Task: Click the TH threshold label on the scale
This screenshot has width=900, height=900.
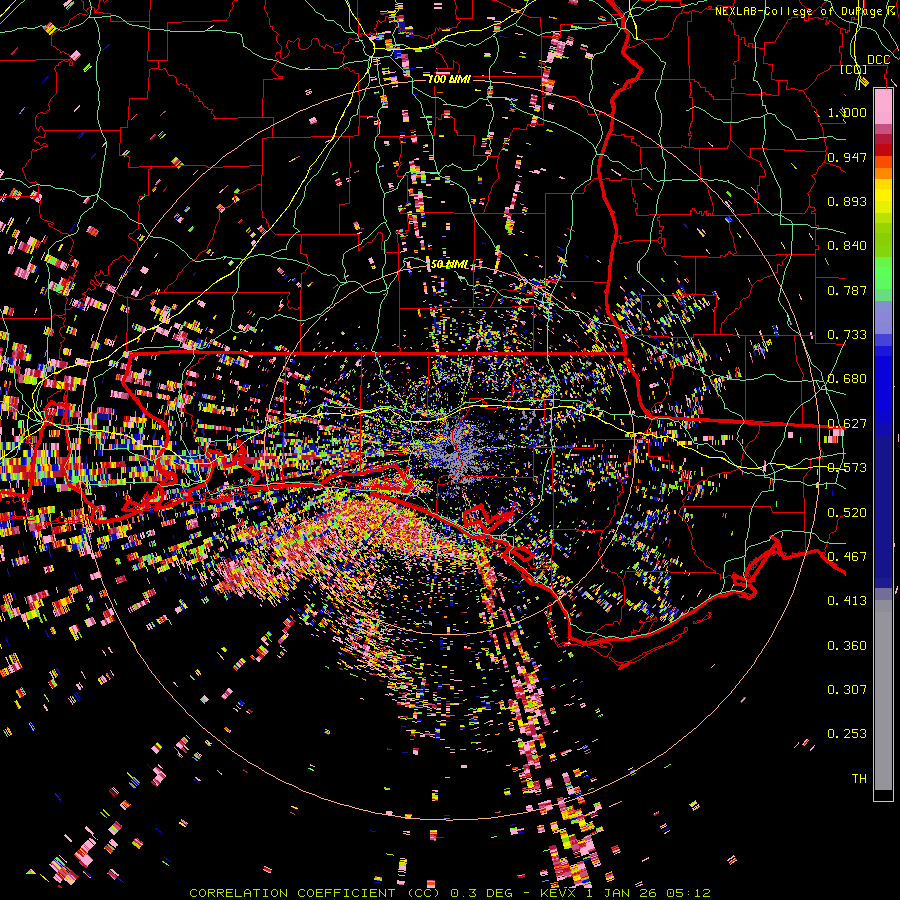Action: pyautogui.click(x=859, y=779)
